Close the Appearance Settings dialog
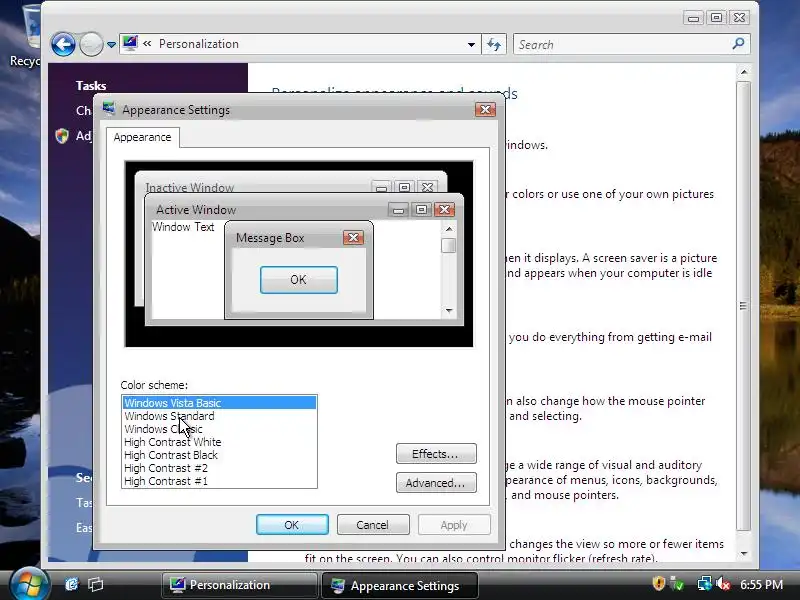Screen dimensions: 800x600 click(x=485, y=109)
